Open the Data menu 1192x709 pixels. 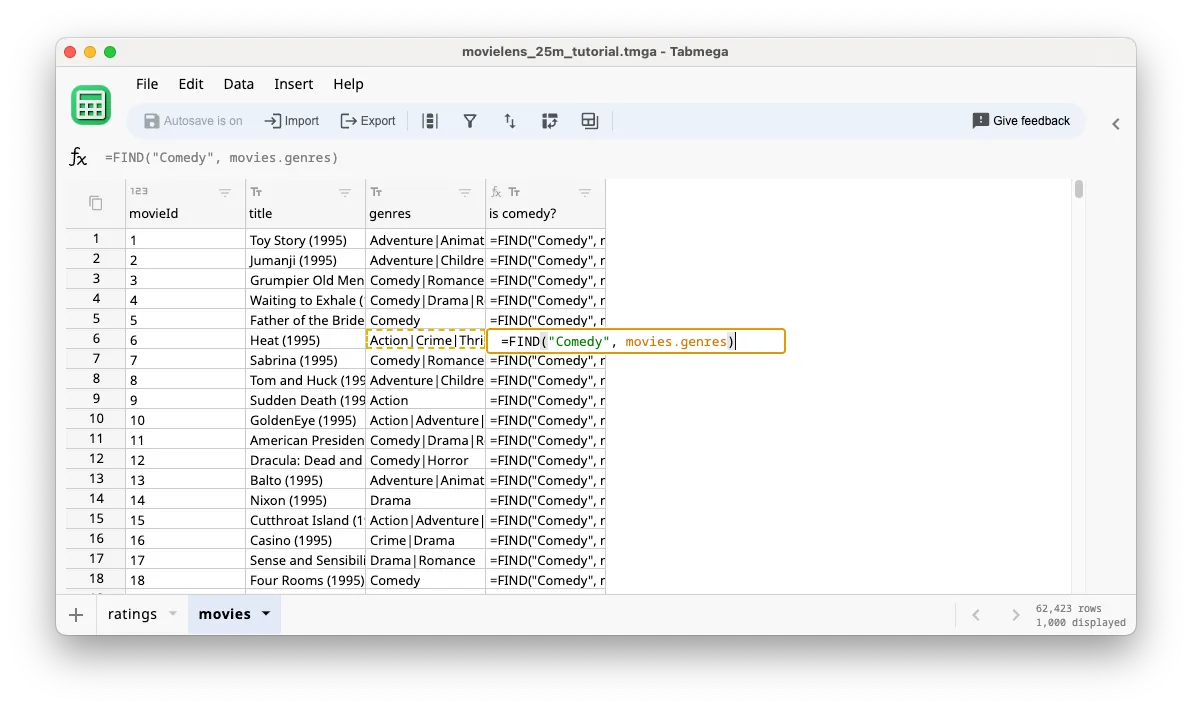(238, 84)
